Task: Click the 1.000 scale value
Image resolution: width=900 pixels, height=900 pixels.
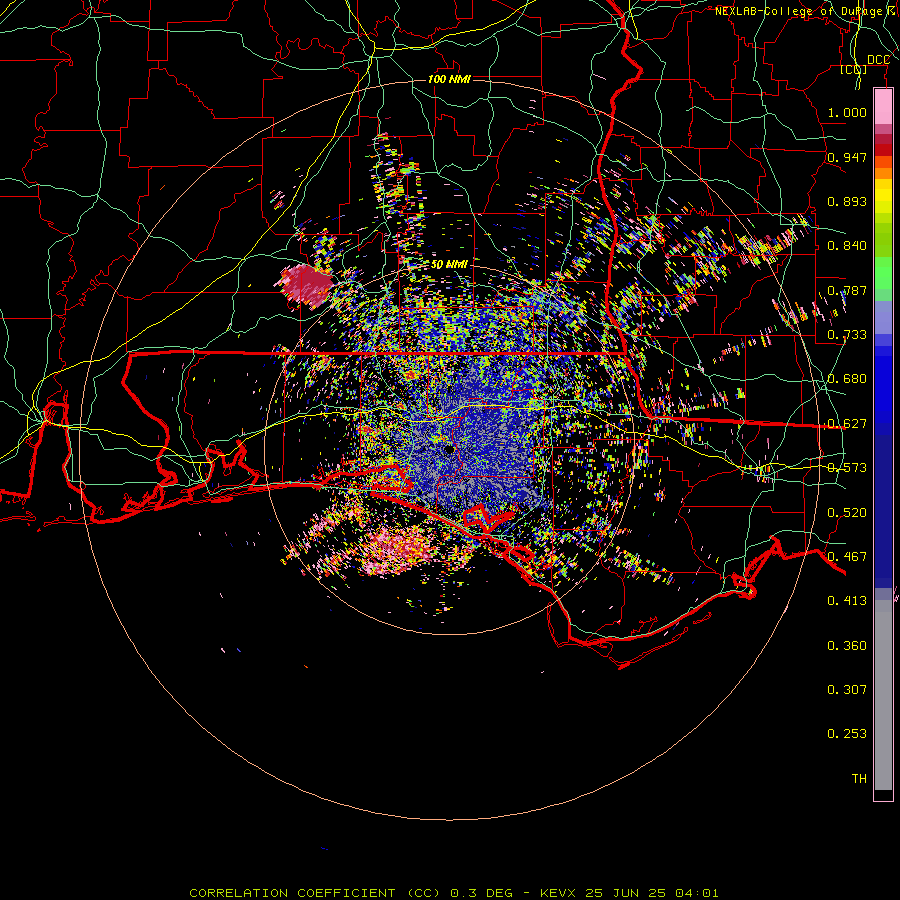Action: (847, 112)
